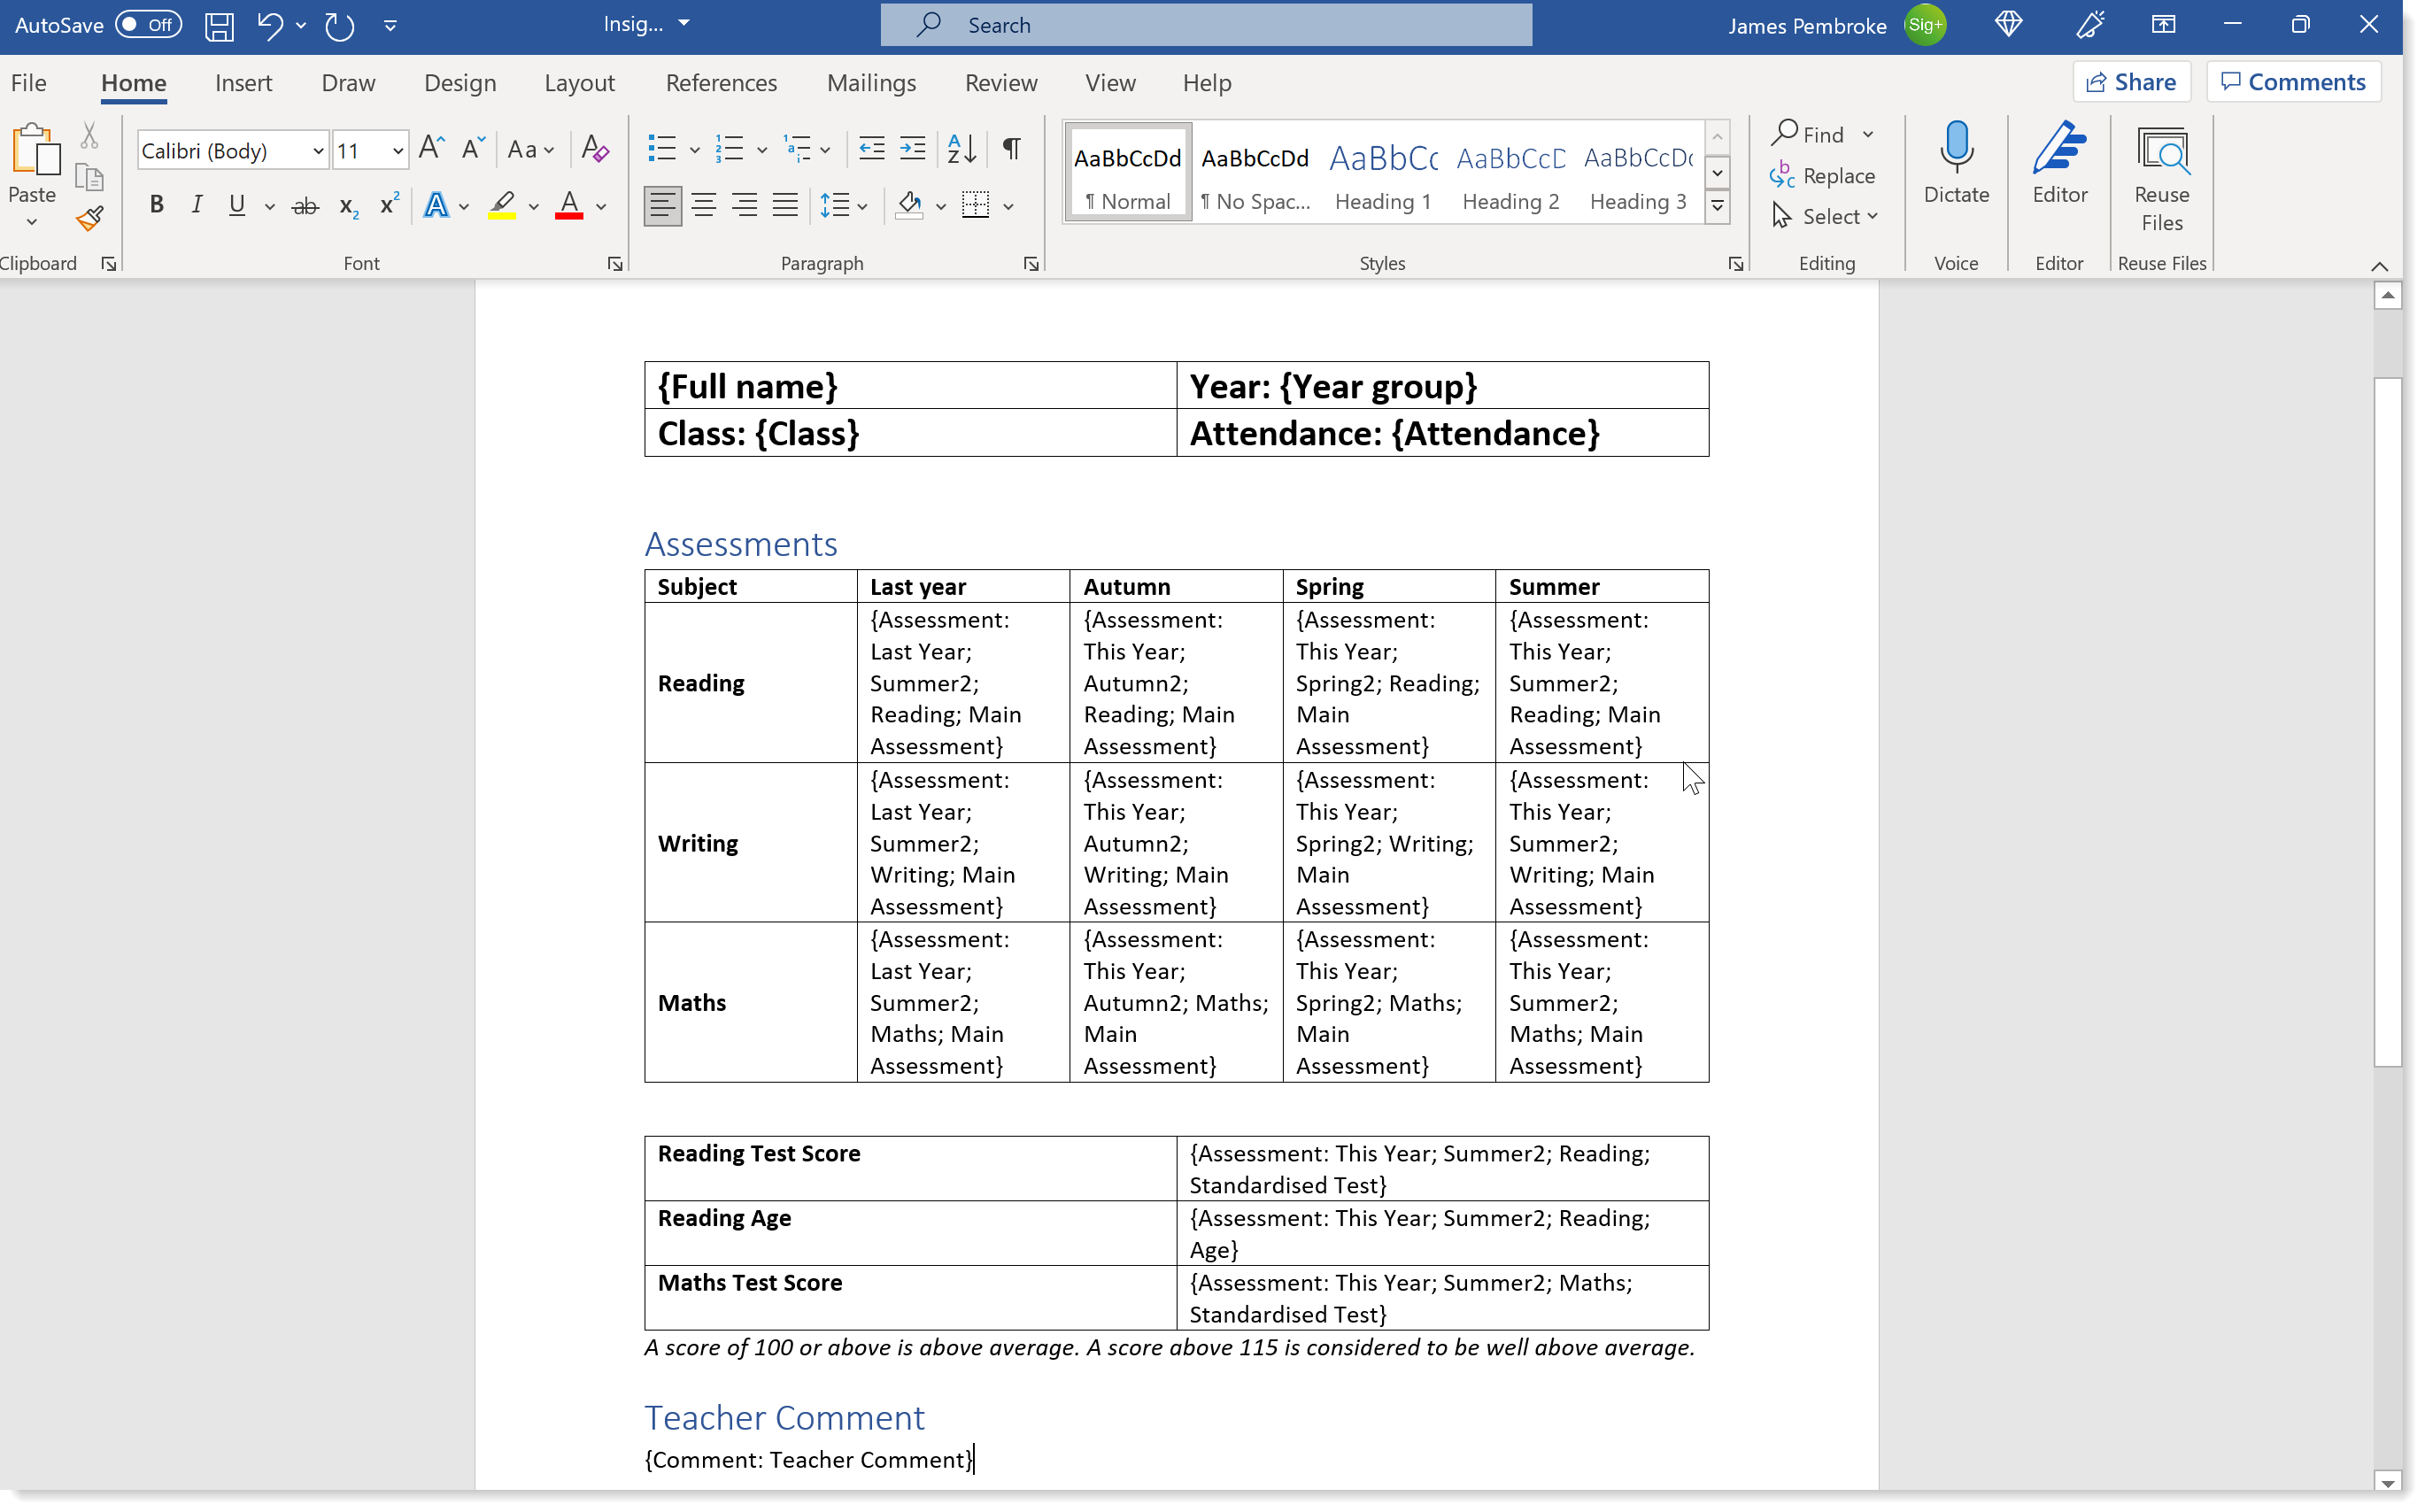Click Replace in Editing group
This screenshot has height=1512, width=2425.
click(1823, 176)
